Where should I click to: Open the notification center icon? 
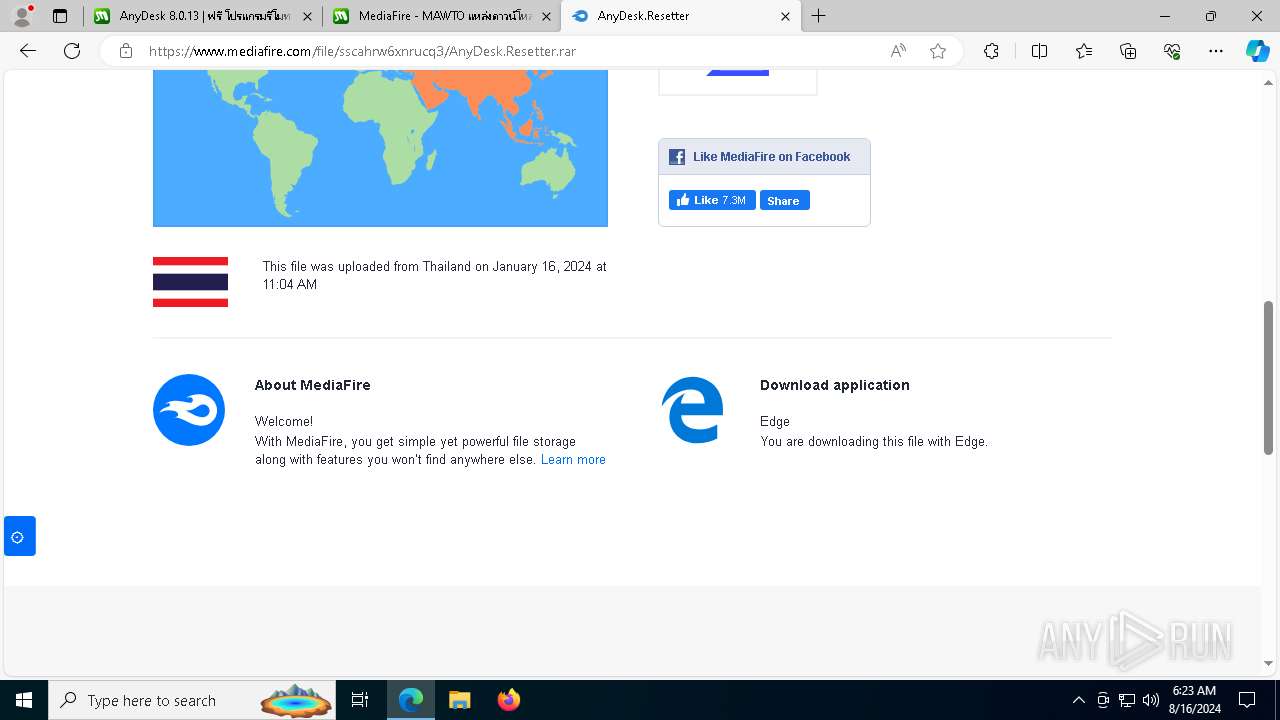pyautogui.click(x=1247, y=700)
